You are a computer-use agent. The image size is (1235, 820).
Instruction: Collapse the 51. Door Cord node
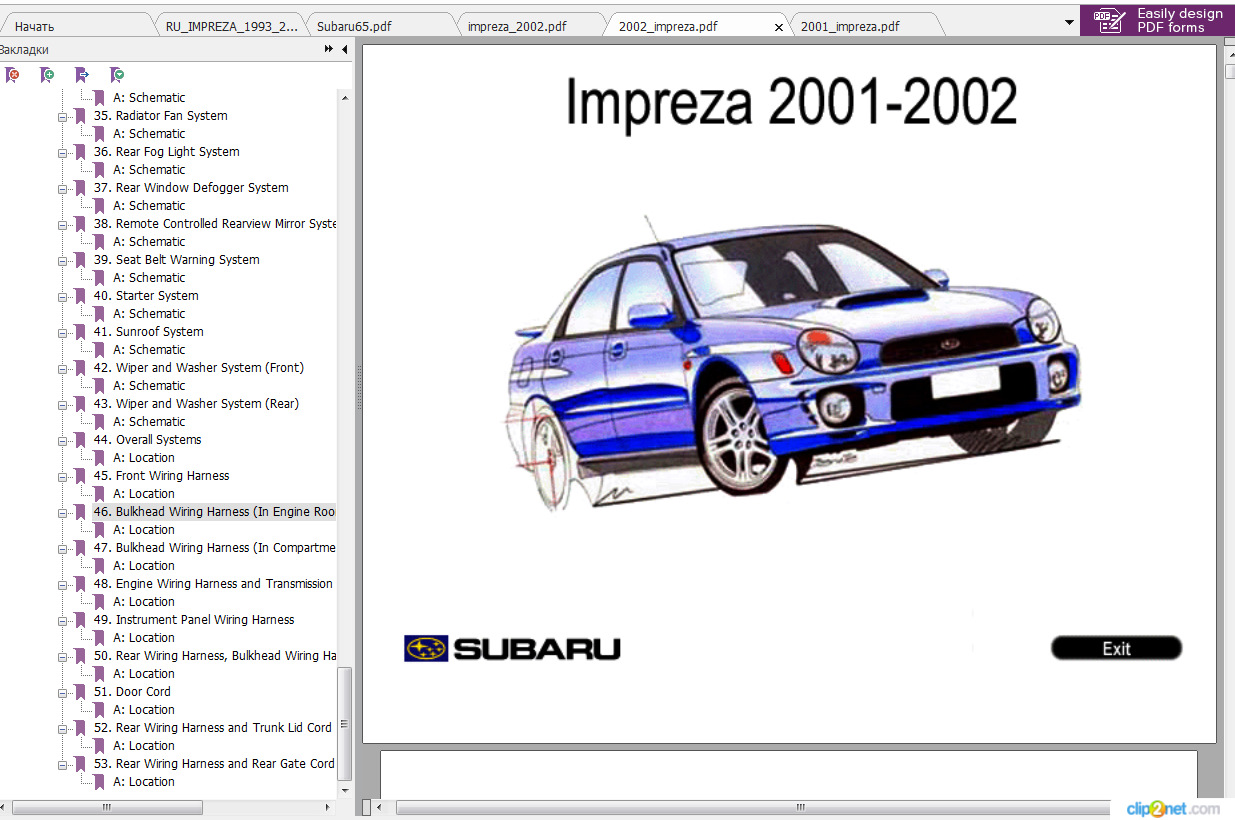tap(63, 693)
